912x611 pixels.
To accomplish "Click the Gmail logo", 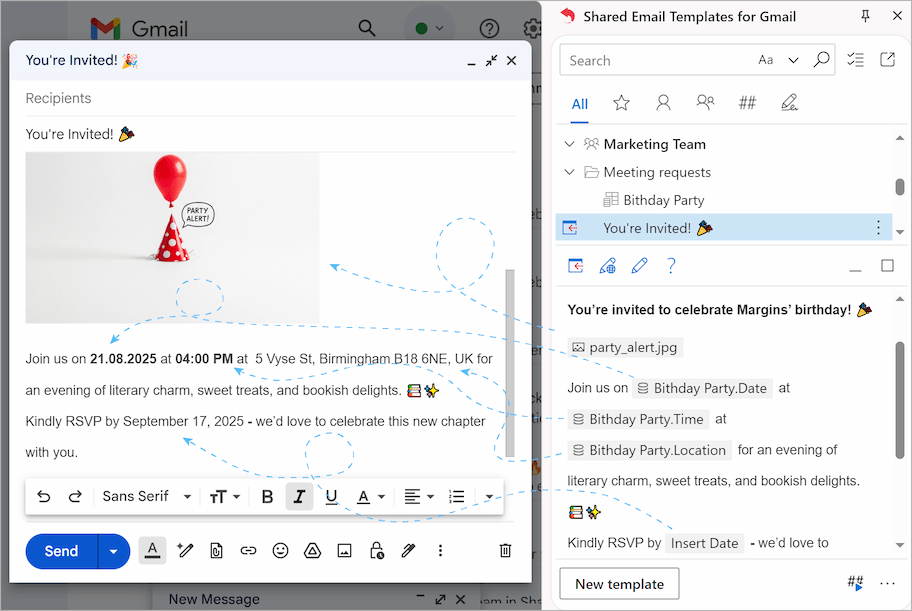I will (140, 28).
